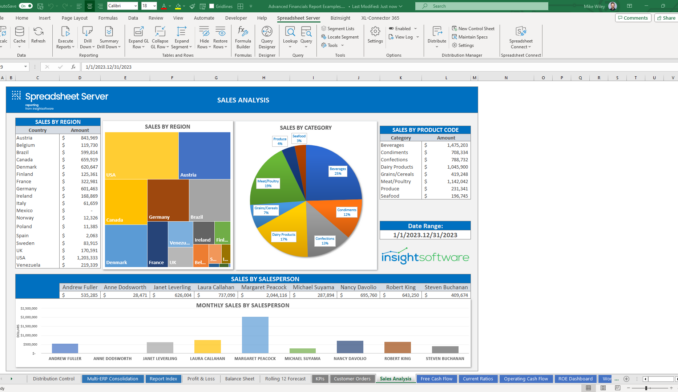
Task: Adjust the zoom slider in the status bar
Action: [x=646, y=388]
